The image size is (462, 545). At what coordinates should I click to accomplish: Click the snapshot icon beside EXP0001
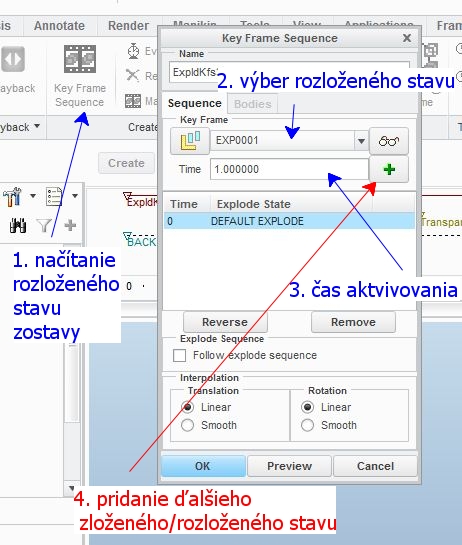190,141
